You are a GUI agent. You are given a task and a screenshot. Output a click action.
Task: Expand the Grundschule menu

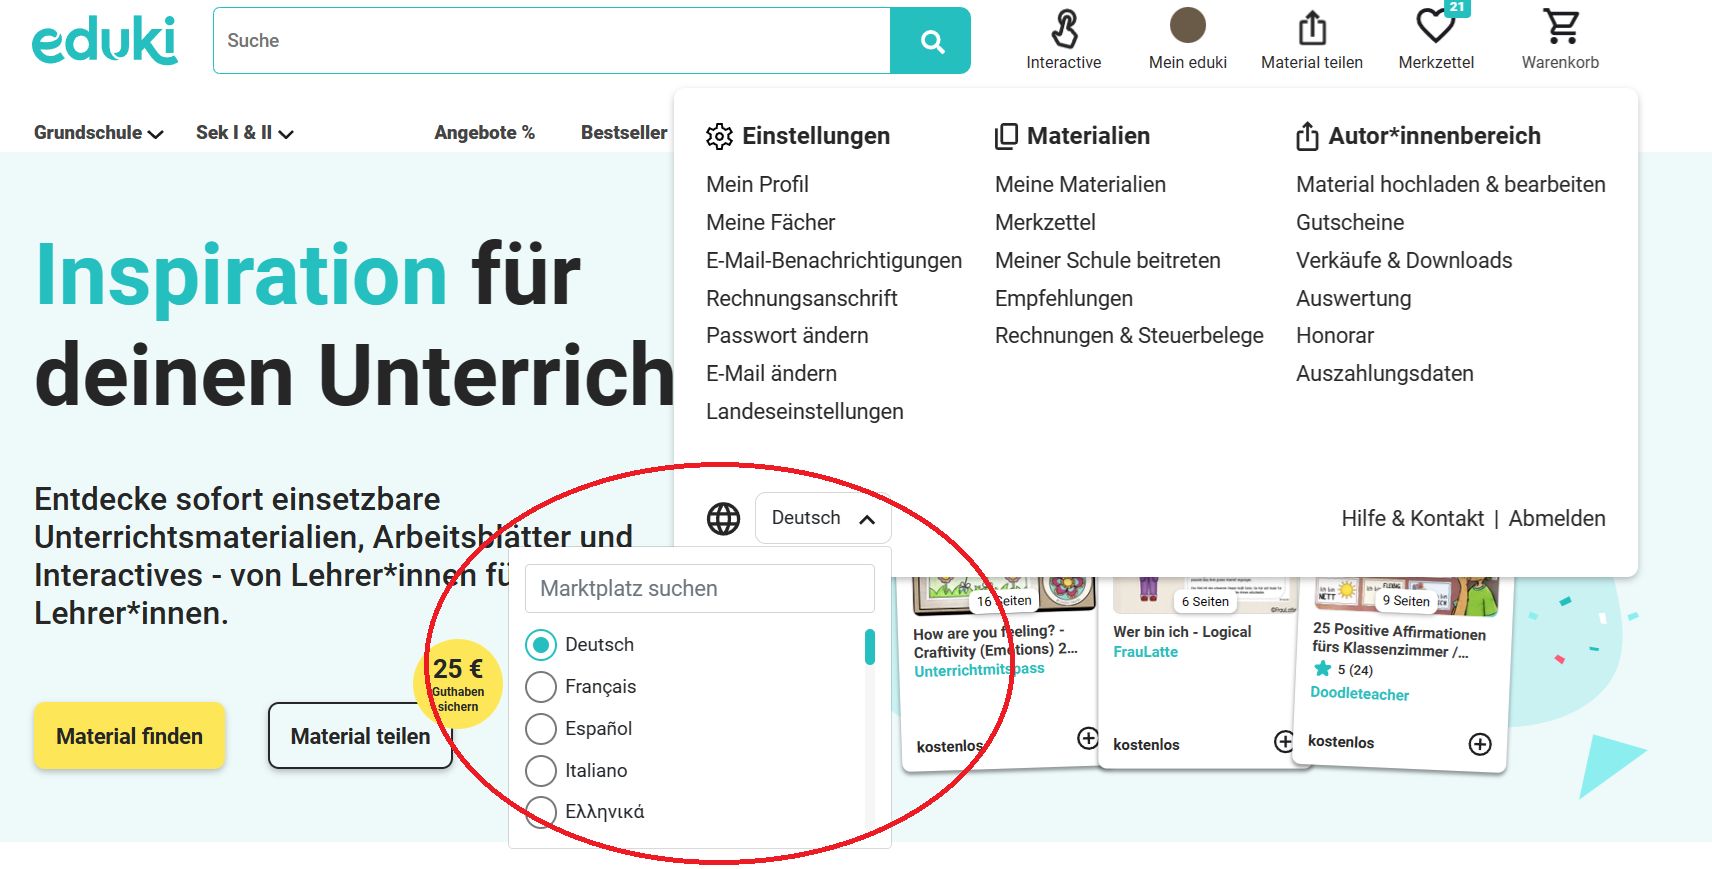(x=98, y=133)
